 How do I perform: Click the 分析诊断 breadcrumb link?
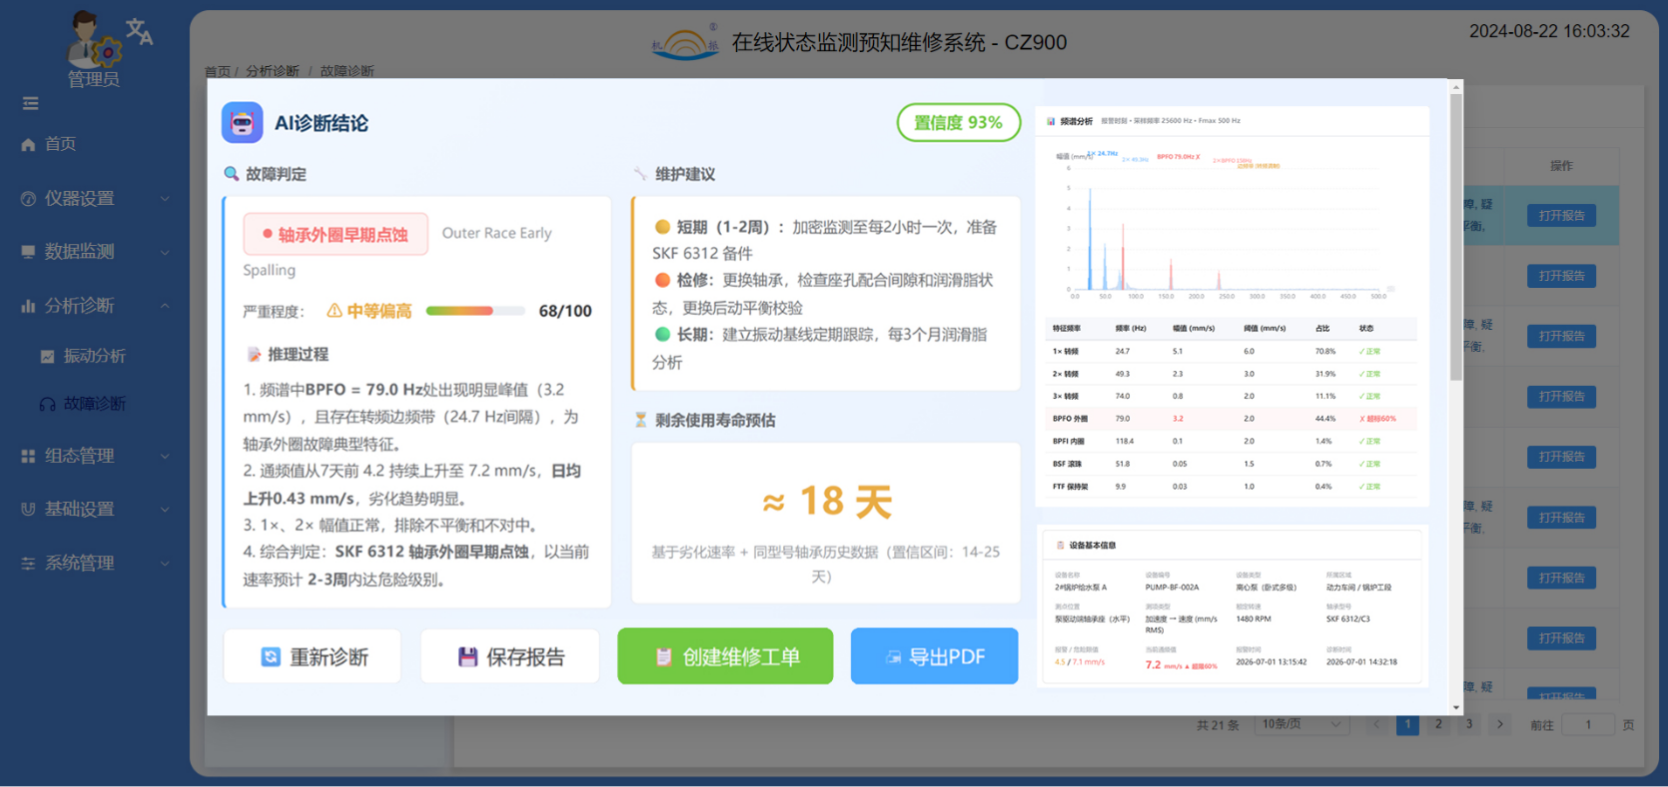pos(272,71)
